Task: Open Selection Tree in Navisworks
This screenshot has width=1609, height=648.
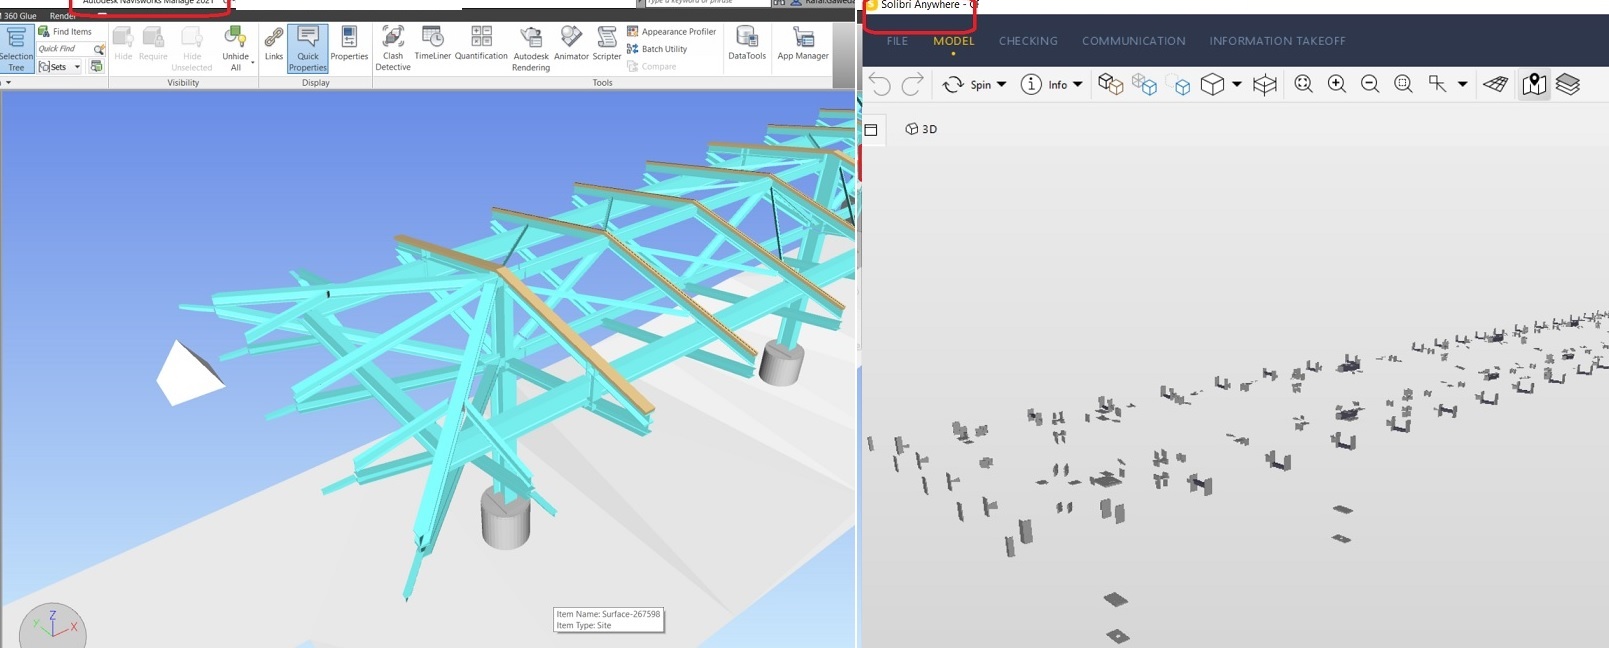Action: point(16,49)
